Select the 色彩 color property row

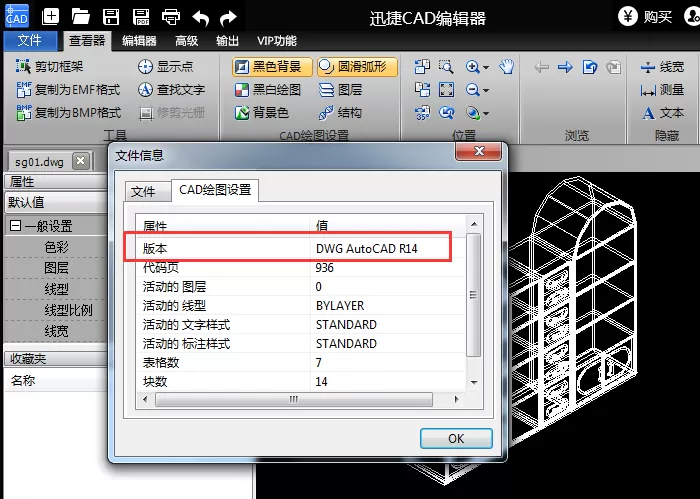[56, 247]
